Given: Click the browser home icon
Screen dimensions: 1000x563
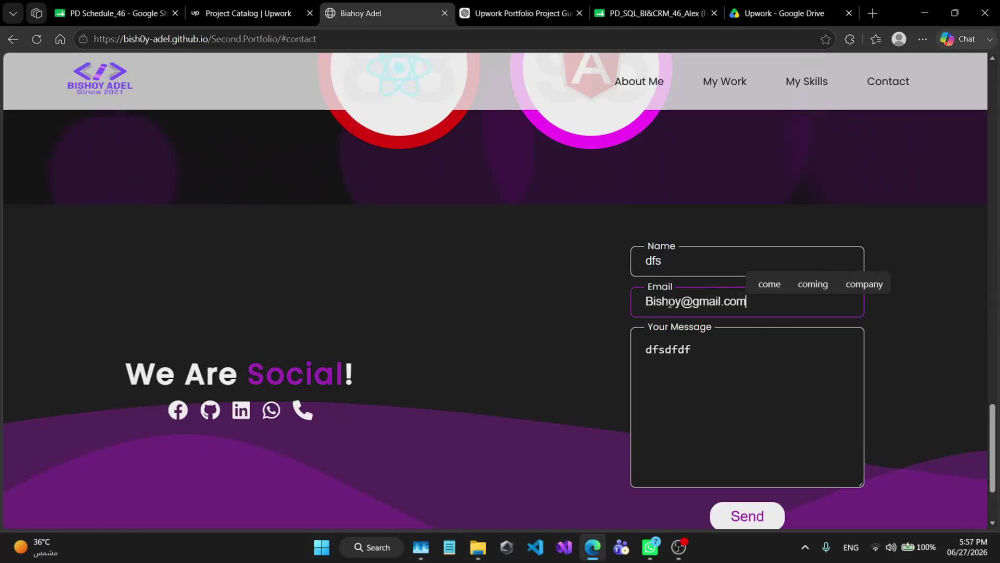Looking at the screenshot, I should point(60,39).
